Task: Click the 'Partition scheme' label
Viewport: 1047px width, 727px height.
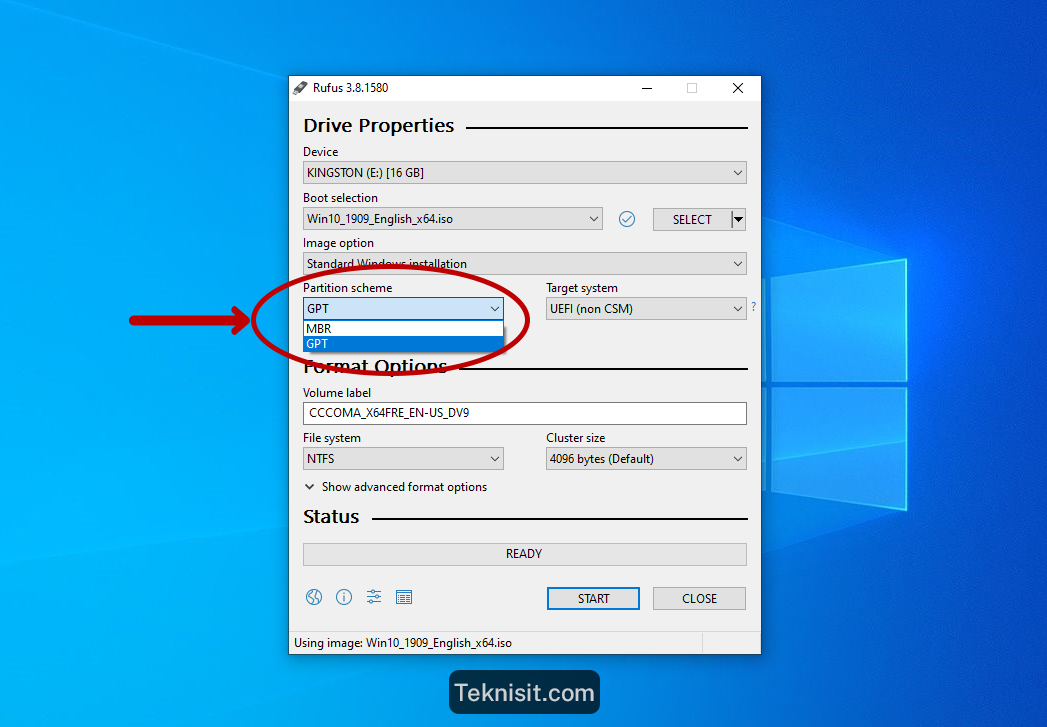Action: [347, 288]
